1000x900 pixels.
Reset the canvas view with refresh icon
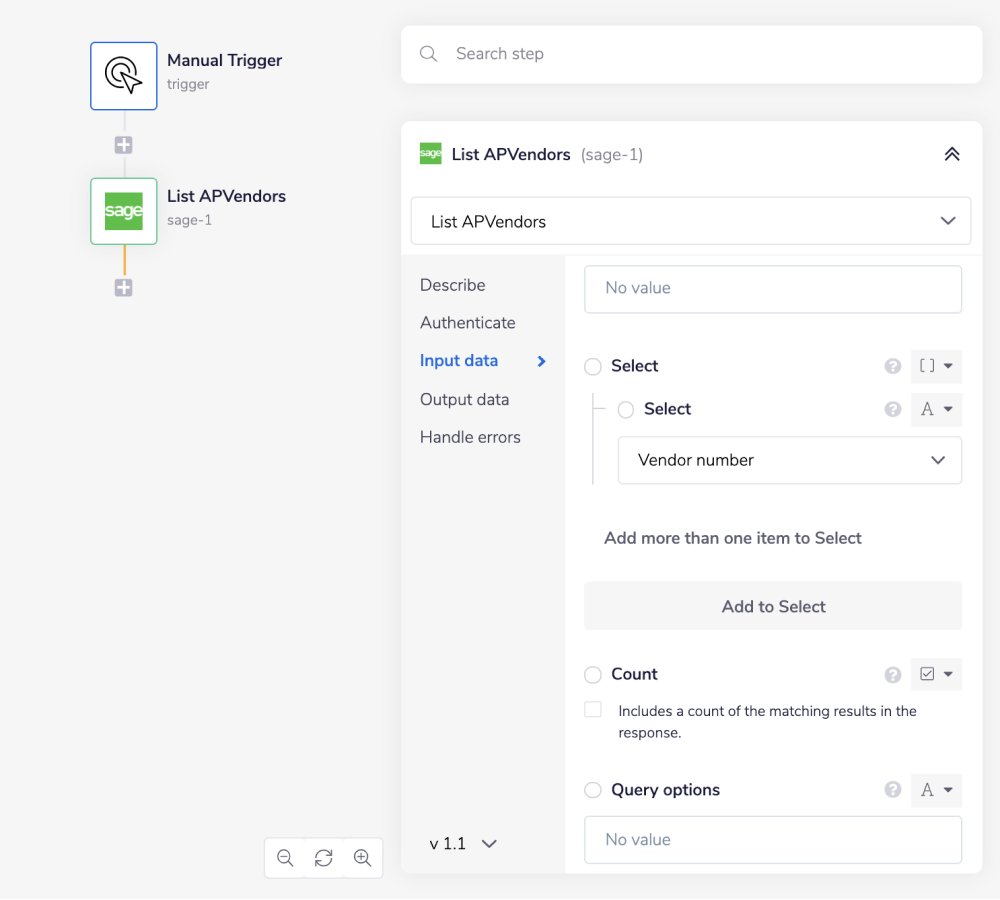pos(323,858)
